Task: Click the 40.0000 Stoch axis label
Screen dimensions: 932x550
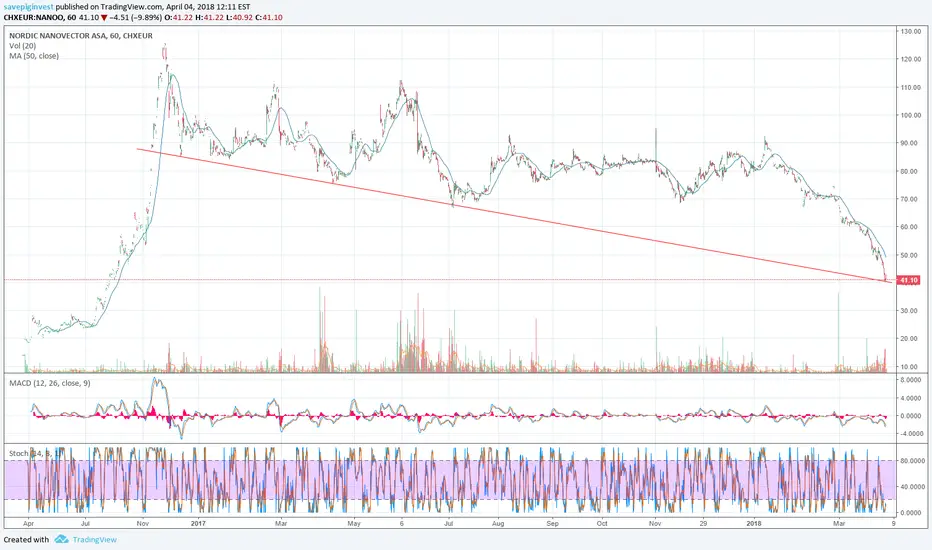Action: tap(910, 486)
